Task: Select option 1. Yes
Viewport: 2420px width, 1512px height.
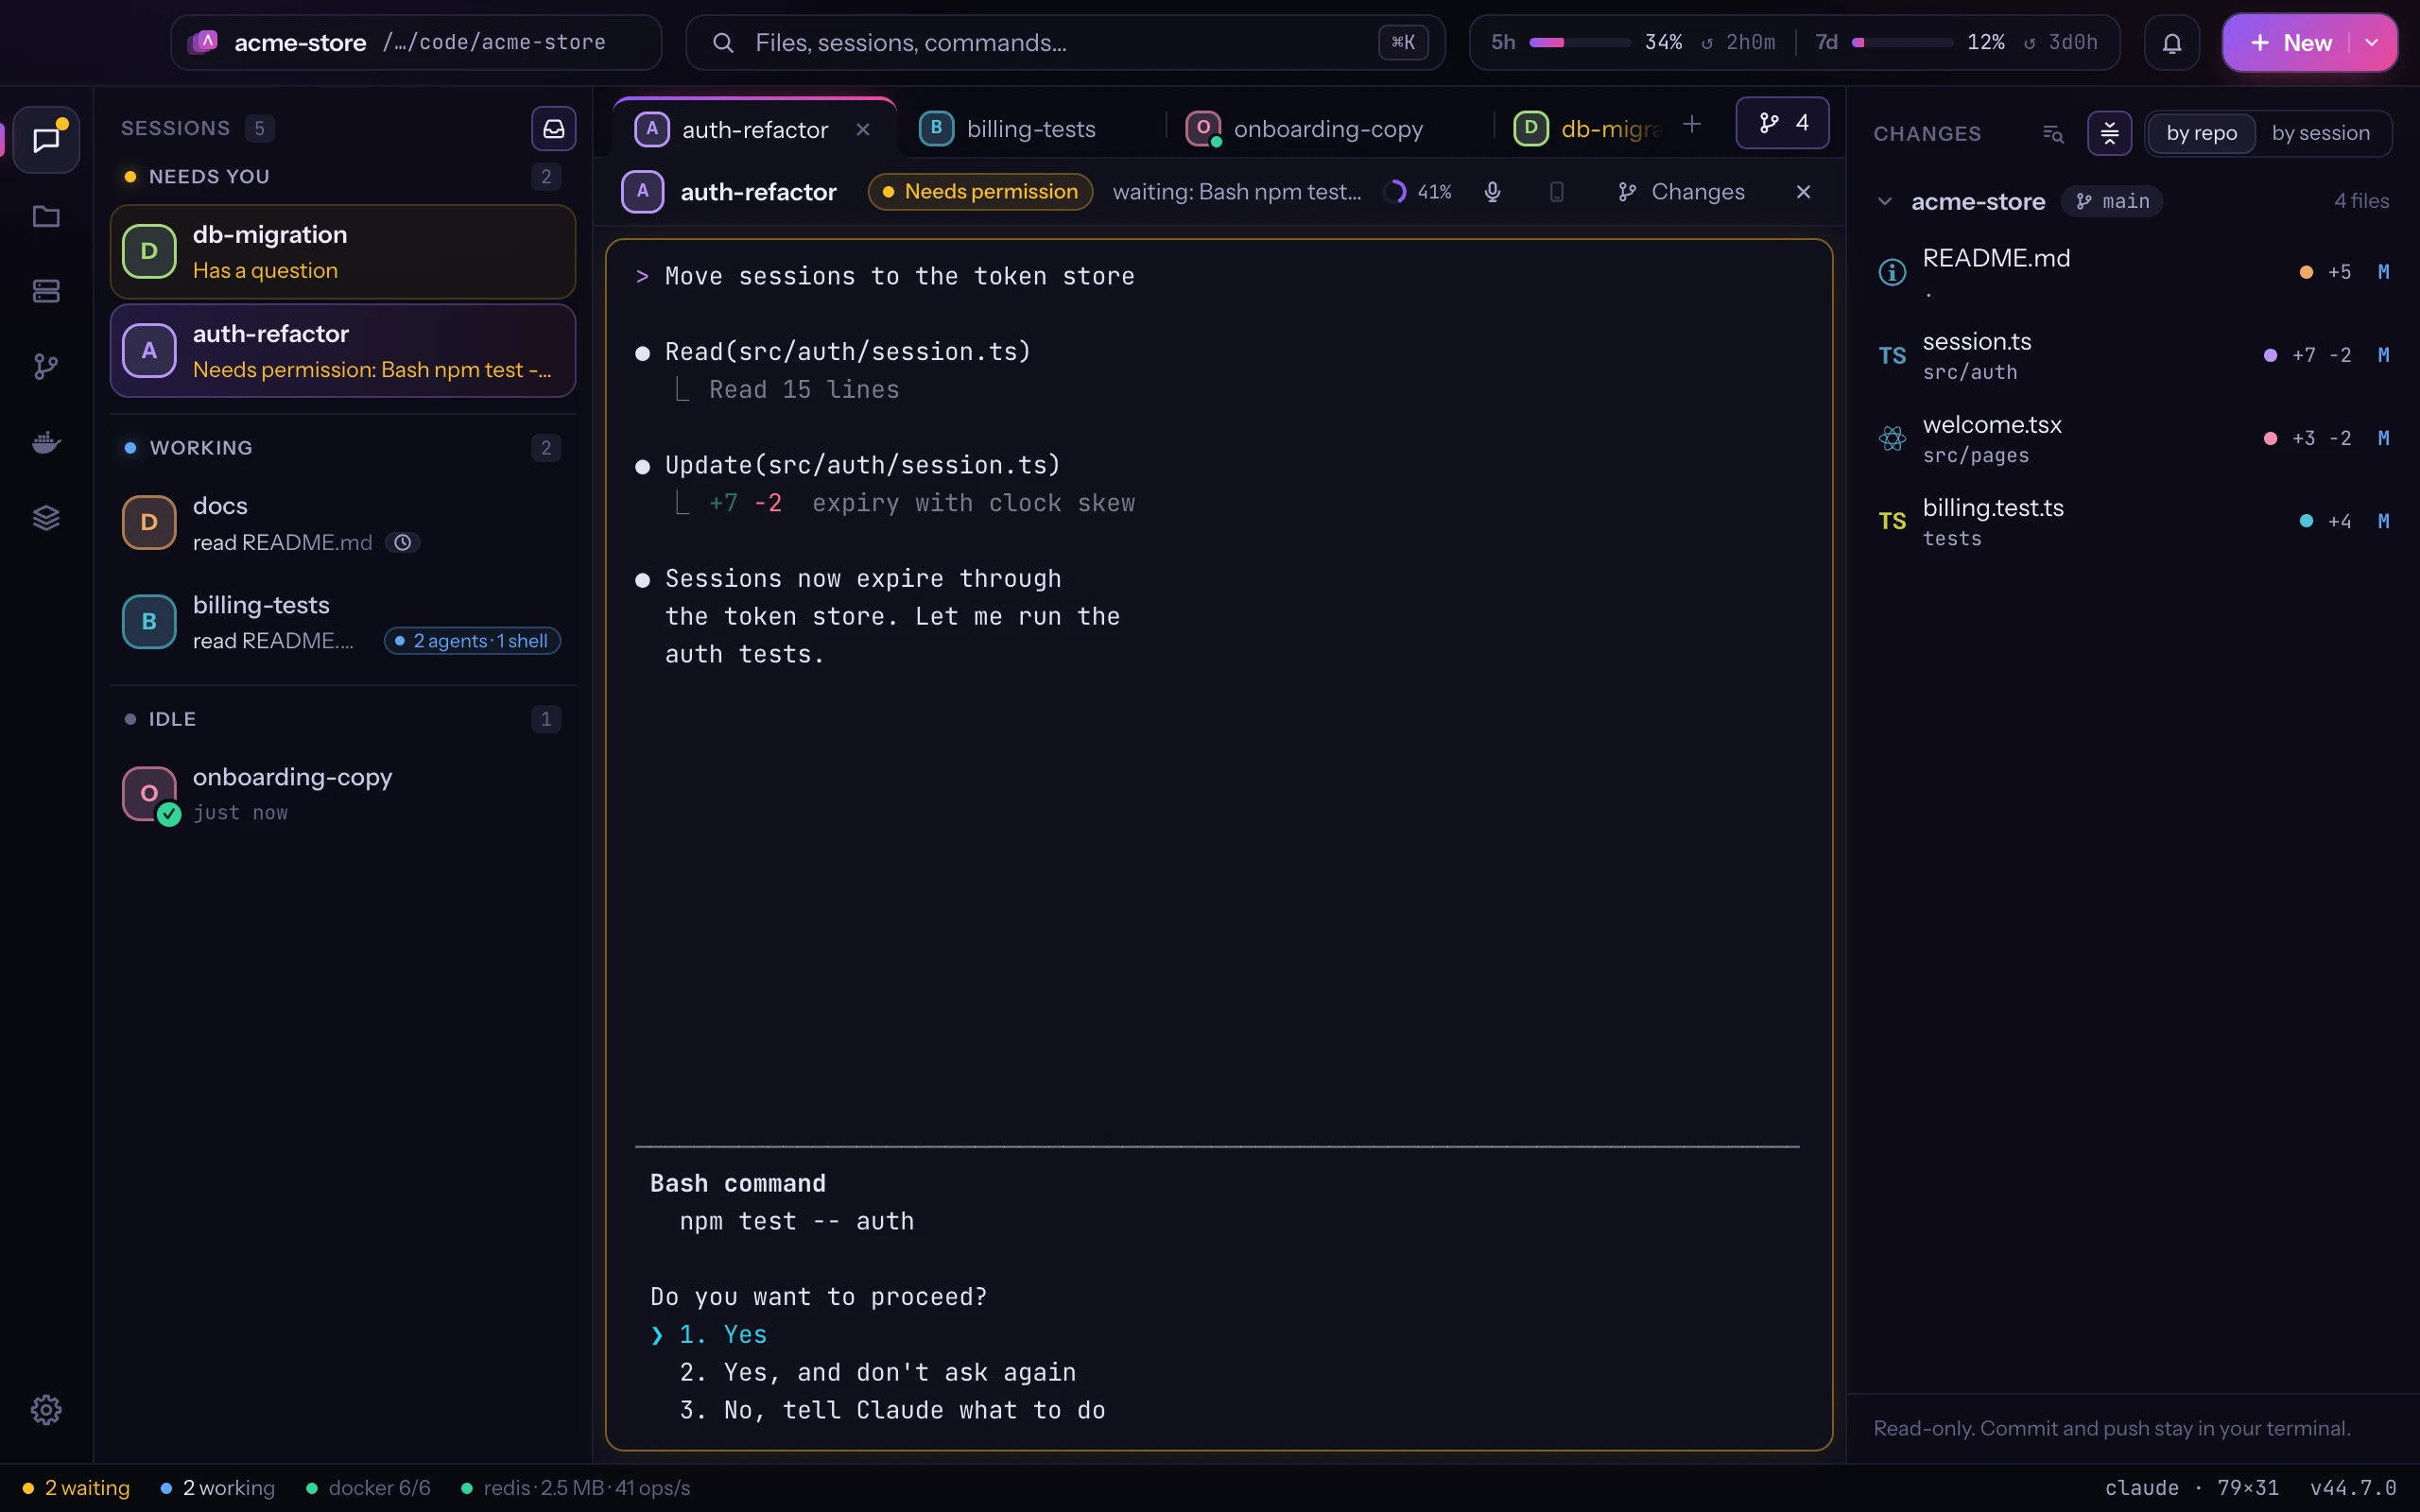Action: [723, 1335]
